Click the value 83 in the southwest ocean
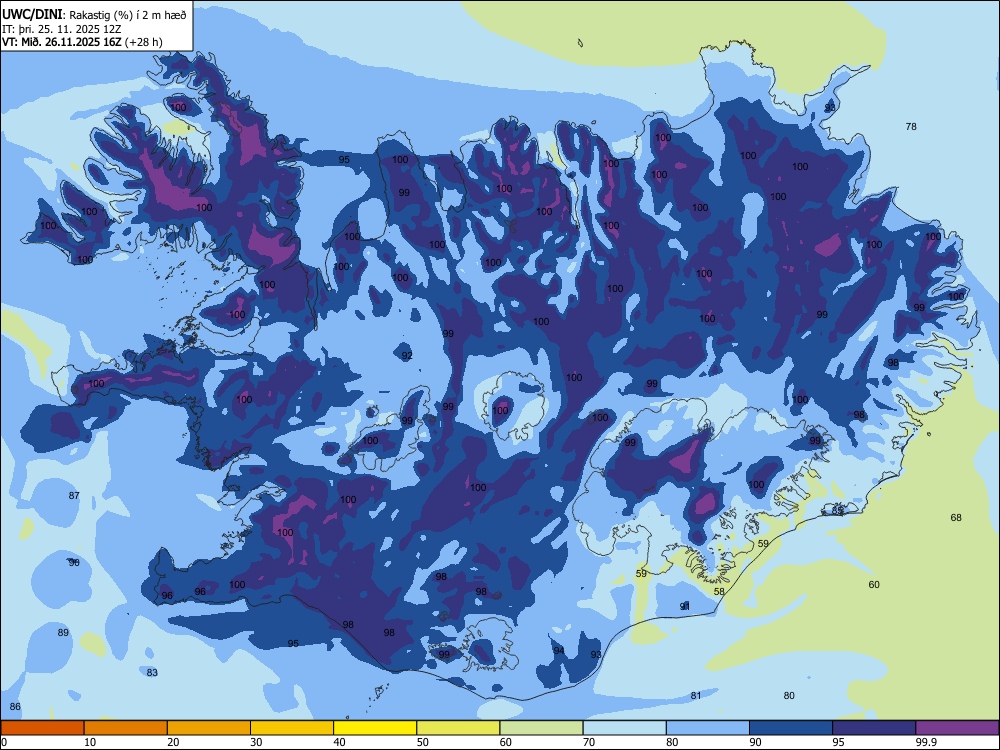The image size is (1000, 750). [152, 673]
